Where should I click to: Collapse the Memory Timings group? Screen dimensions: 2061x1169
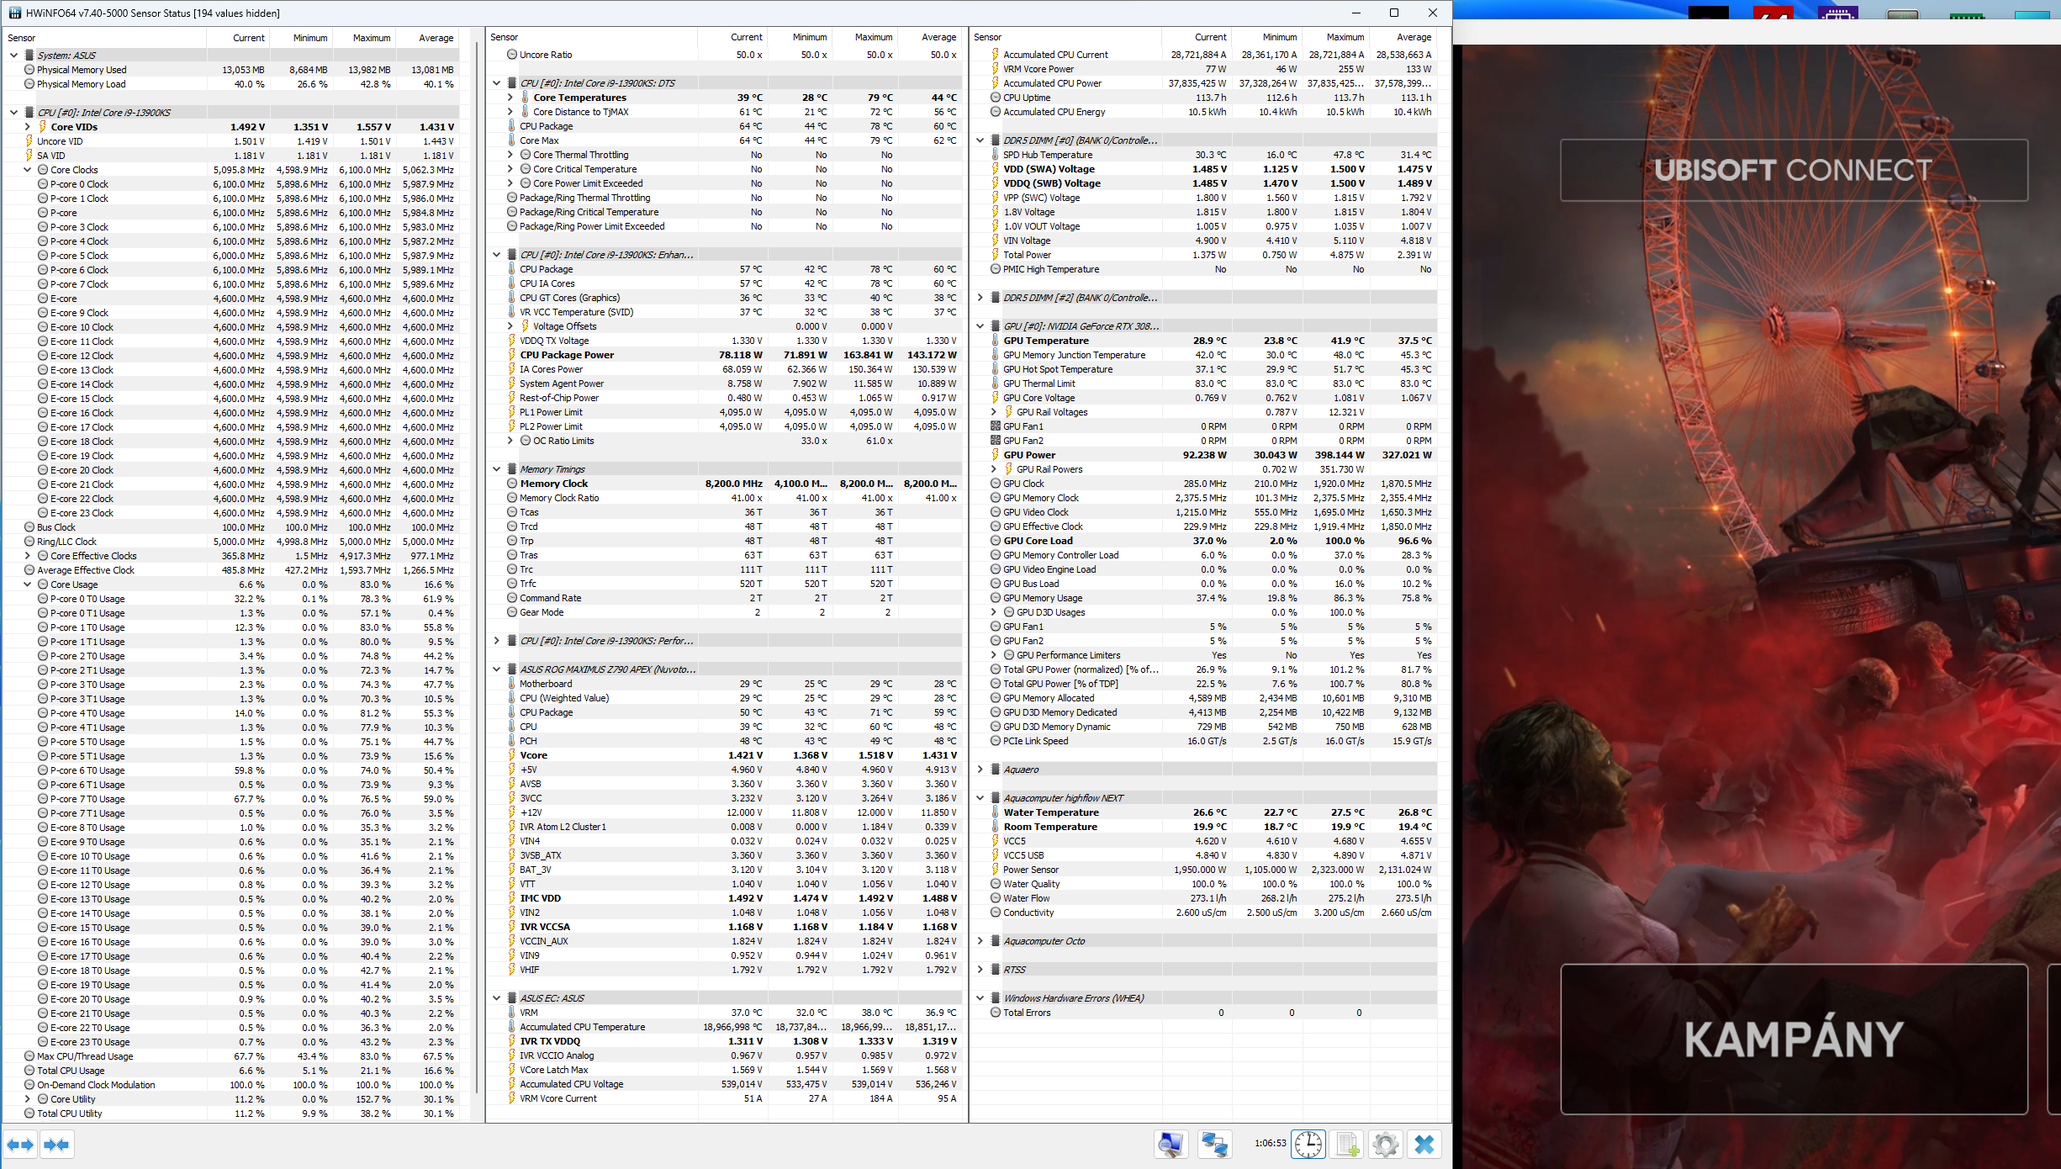click(x=497, y=469)
